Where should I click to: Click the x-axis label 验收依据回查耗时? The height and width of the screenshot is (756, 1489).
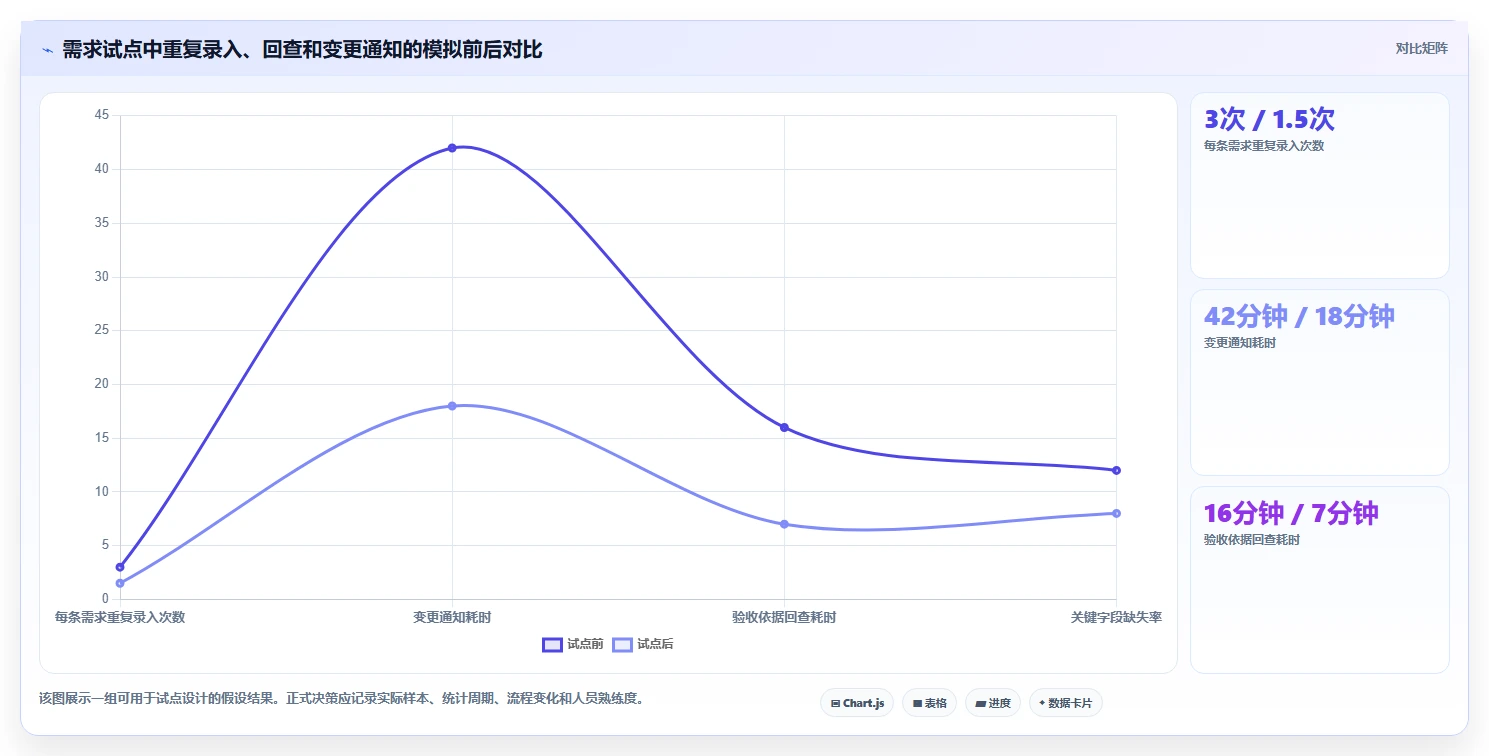pos(784,617)
